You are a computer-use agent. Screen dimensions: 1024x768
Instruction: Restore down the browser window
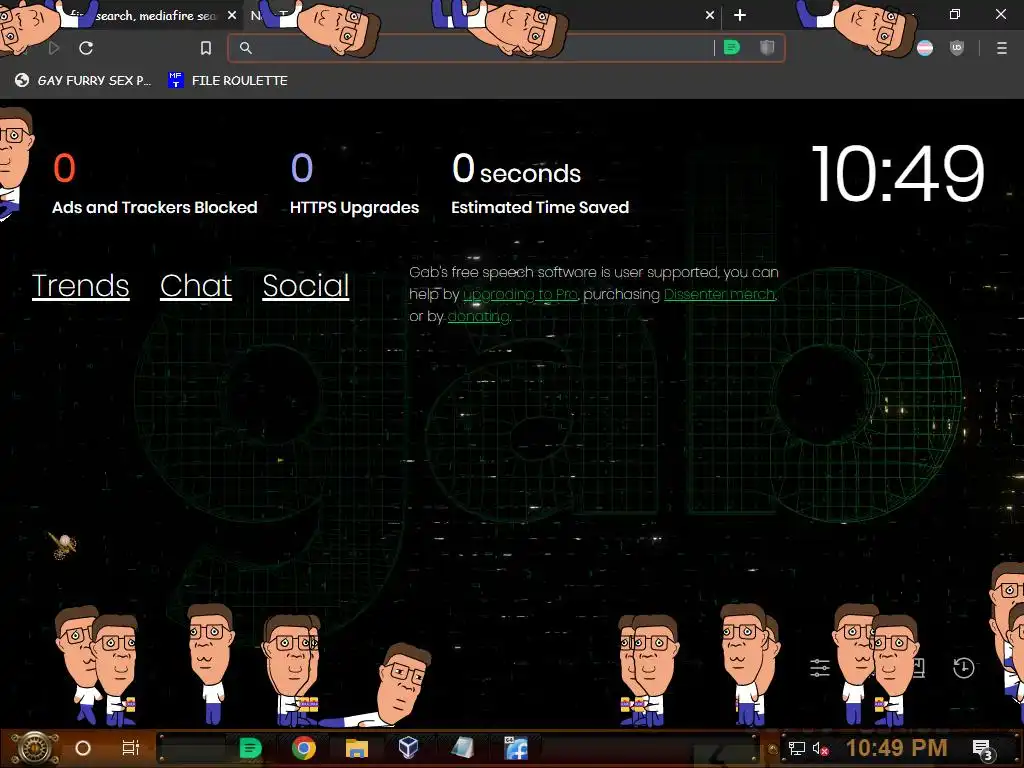955,14
